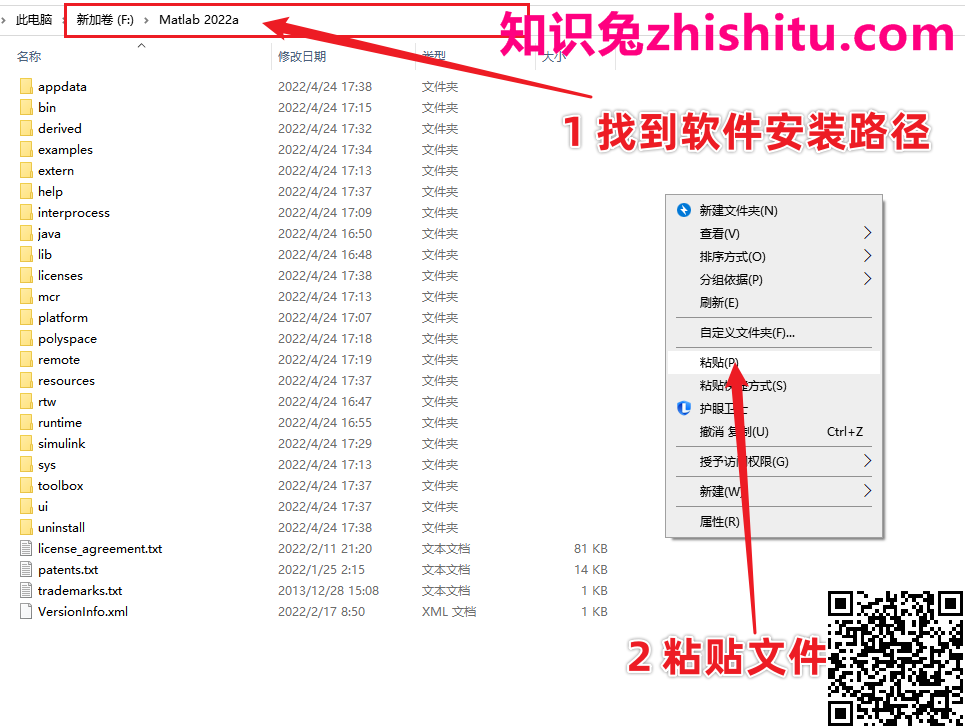Sort by the 名称 column header
Viewport: 965px width, 728px height.
click(29, 56)
